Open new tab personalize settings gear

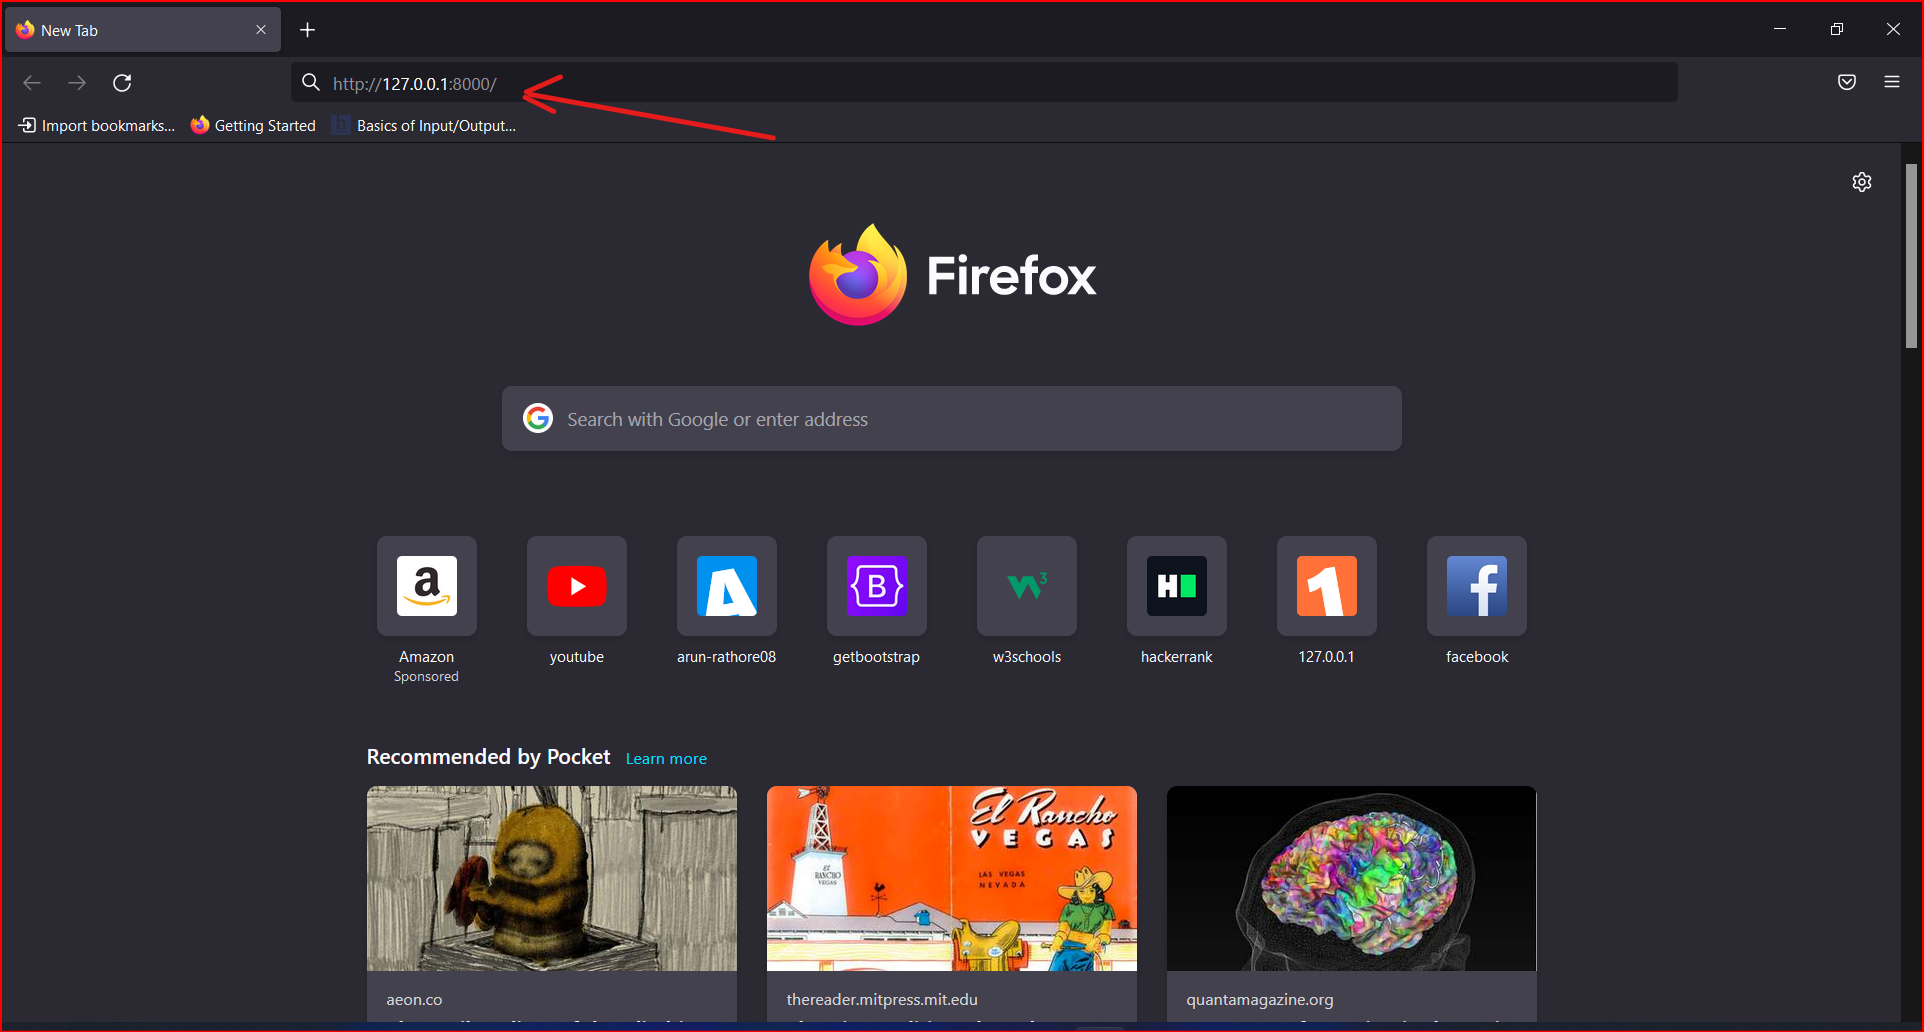click(x=1862, y=182)
